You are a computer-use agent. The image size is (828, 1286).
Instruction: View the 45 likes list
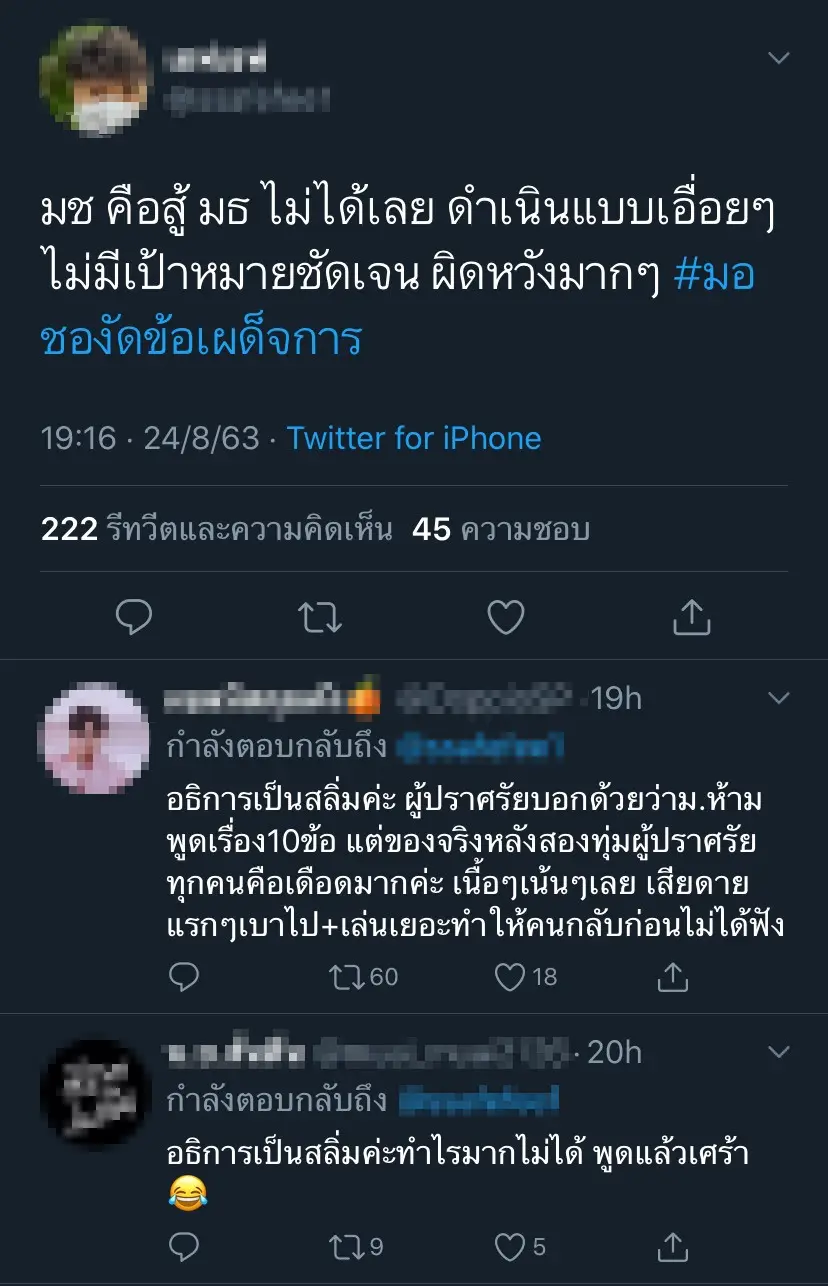500,529
